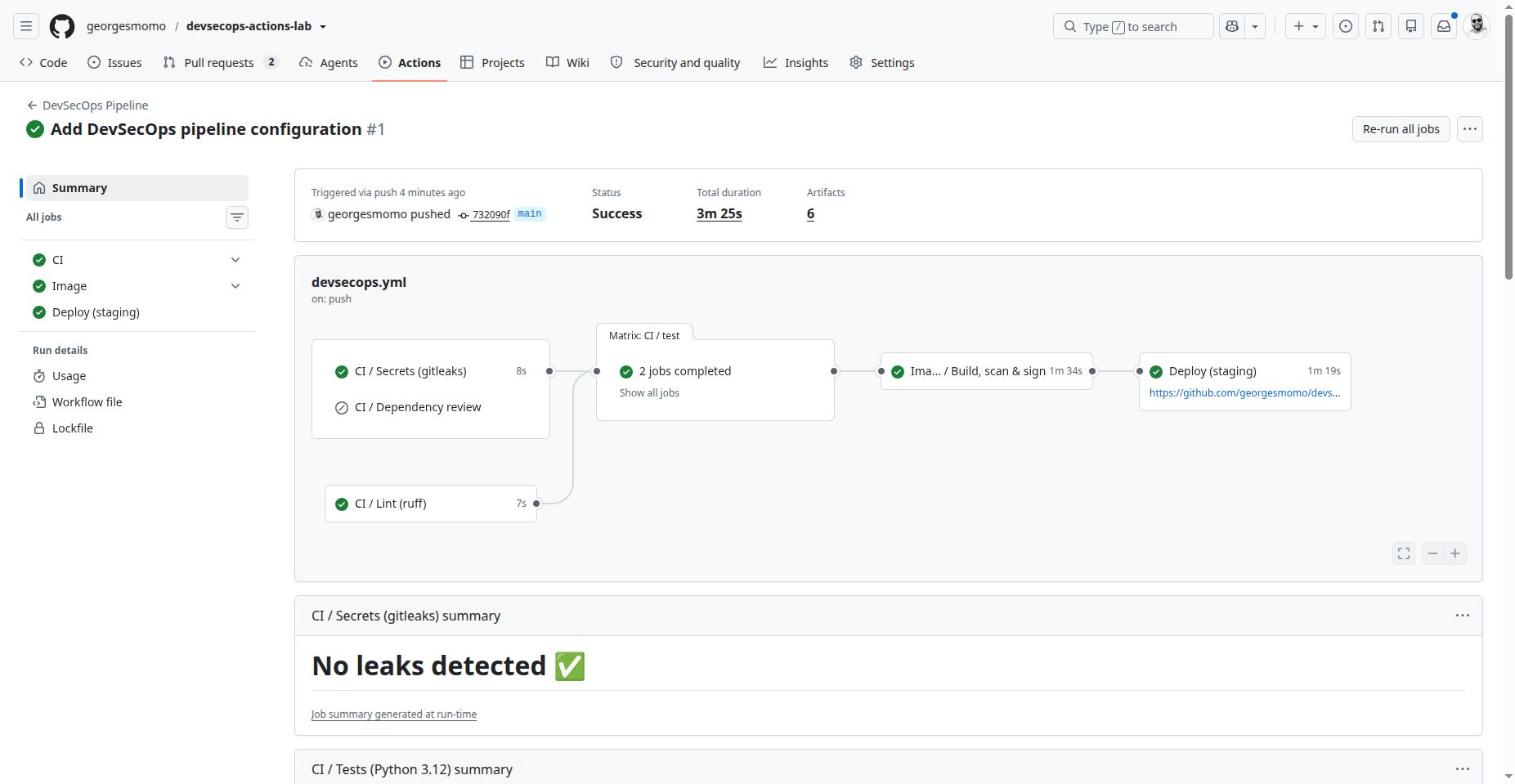Open the Copilot chat icon

click(1231, 26)
